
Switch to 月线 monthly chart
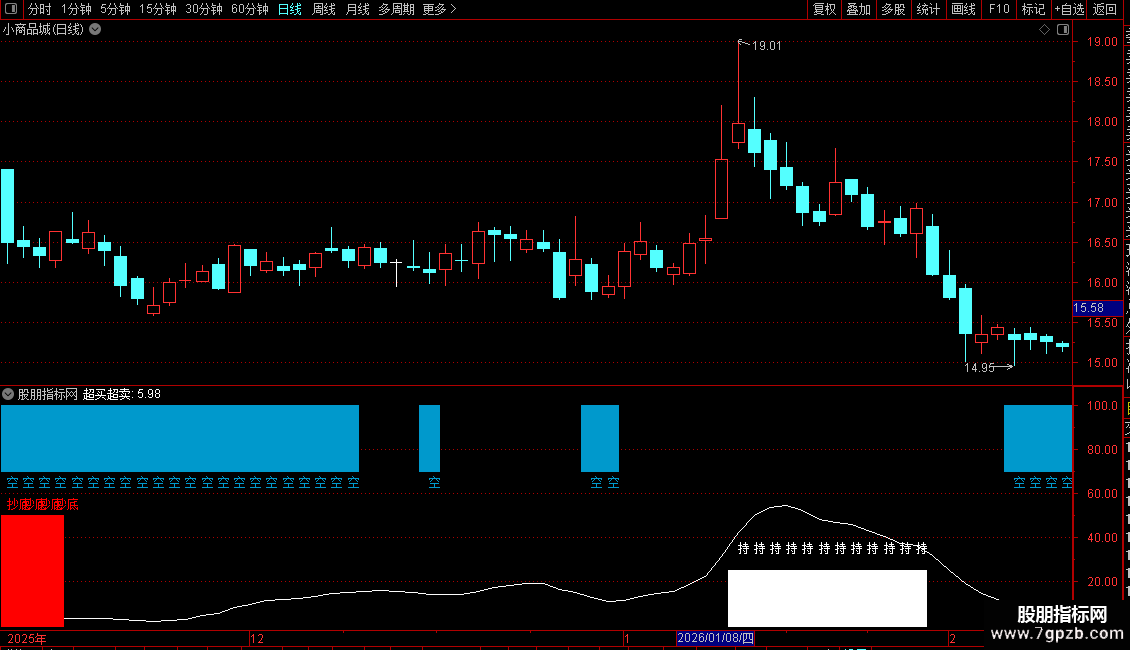click(x=357, y=9)
